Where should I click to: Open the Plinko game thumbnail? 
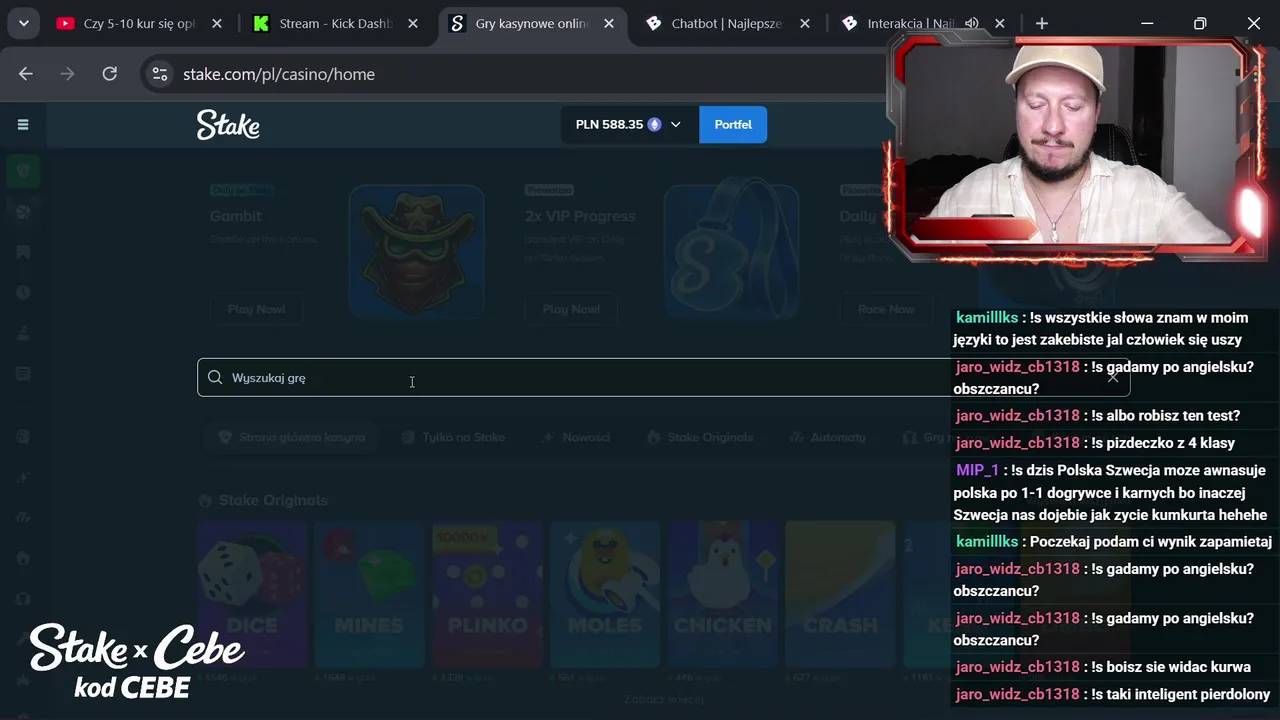tap(487, 594)
